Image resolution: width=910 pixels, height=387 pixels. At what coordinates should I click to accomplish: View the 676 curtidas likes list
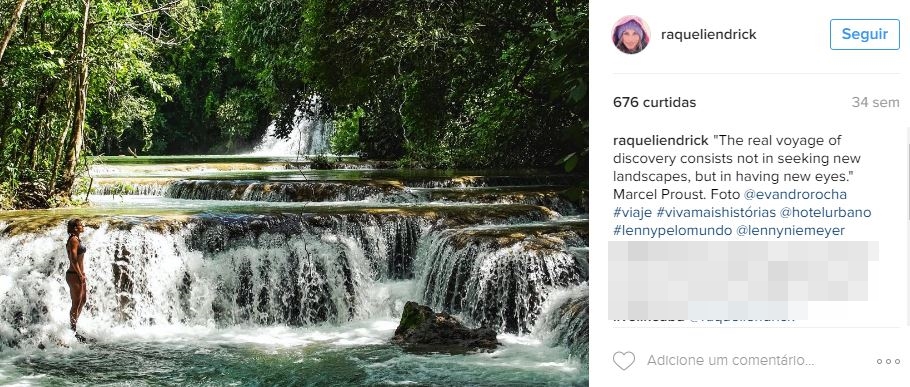tap(655, 103)
